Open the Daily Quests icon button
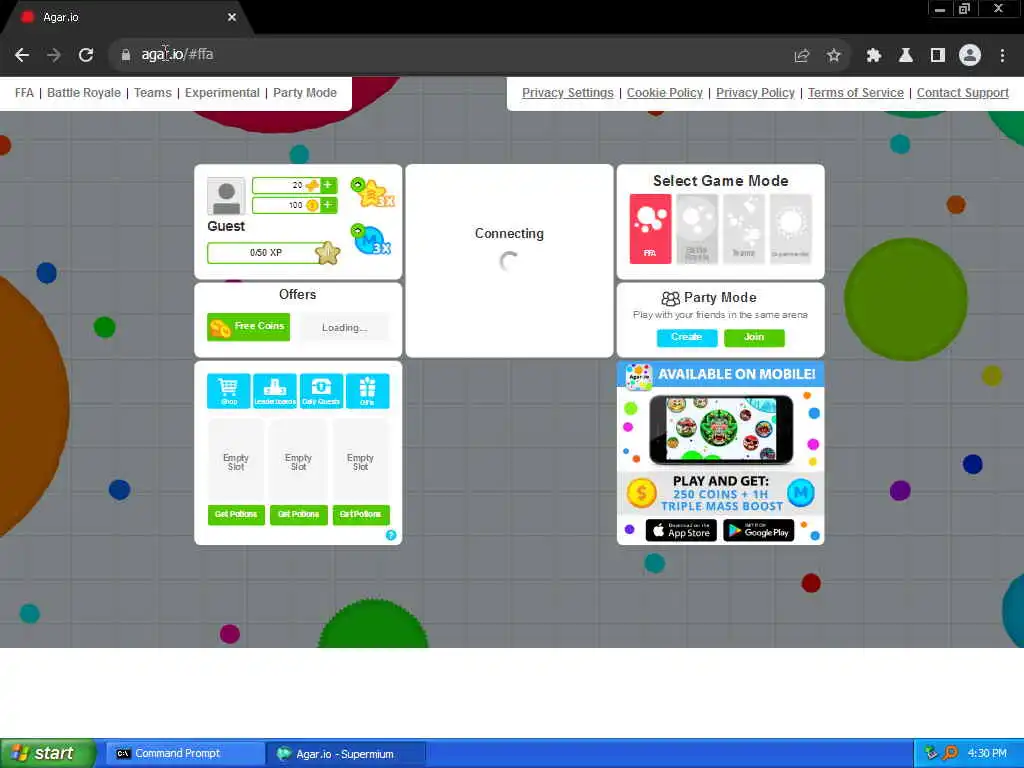1024x768 pixels. point(321,391)
